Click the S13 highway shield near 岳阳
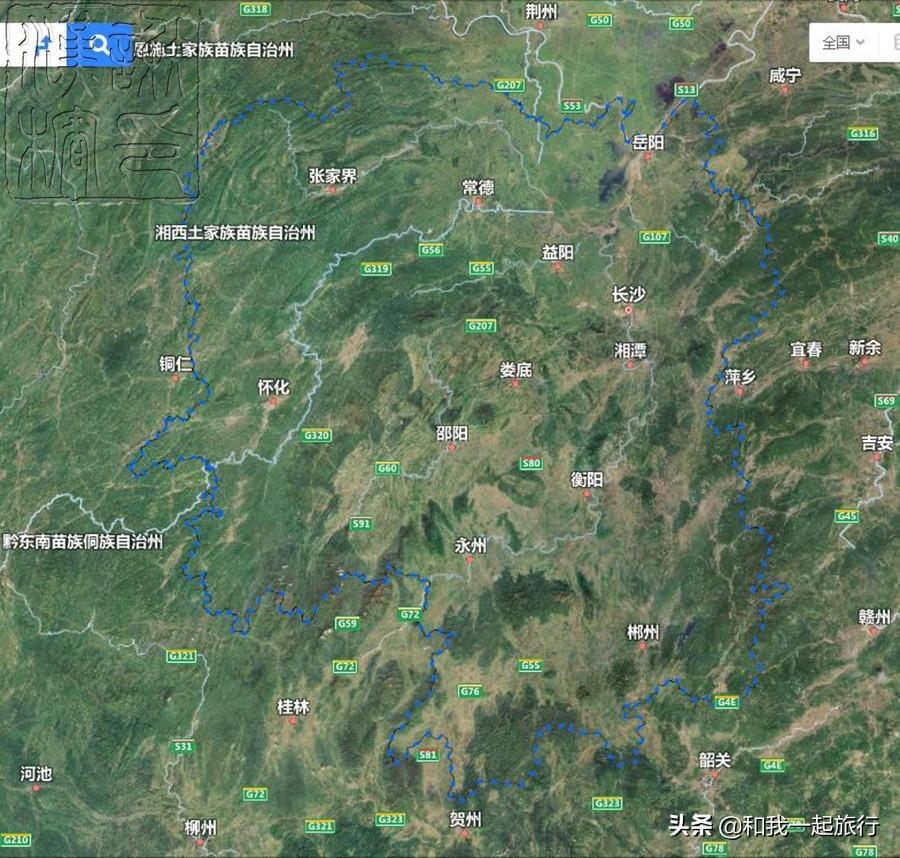Image resolution: width=900 pixels, height=858 pixels. click(x=686, y=90)
